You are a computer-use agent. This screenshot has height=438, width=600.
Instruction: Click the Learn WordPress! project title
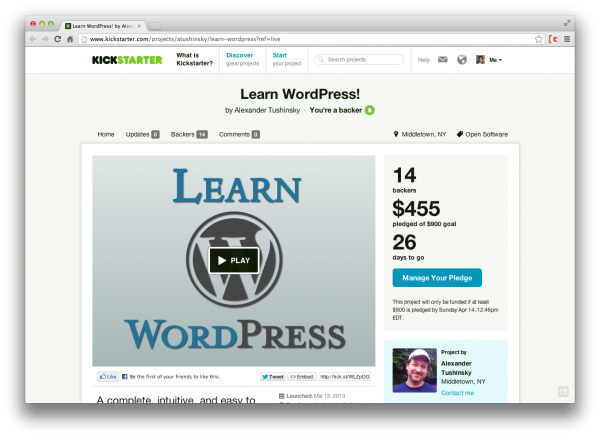(300, 94)
